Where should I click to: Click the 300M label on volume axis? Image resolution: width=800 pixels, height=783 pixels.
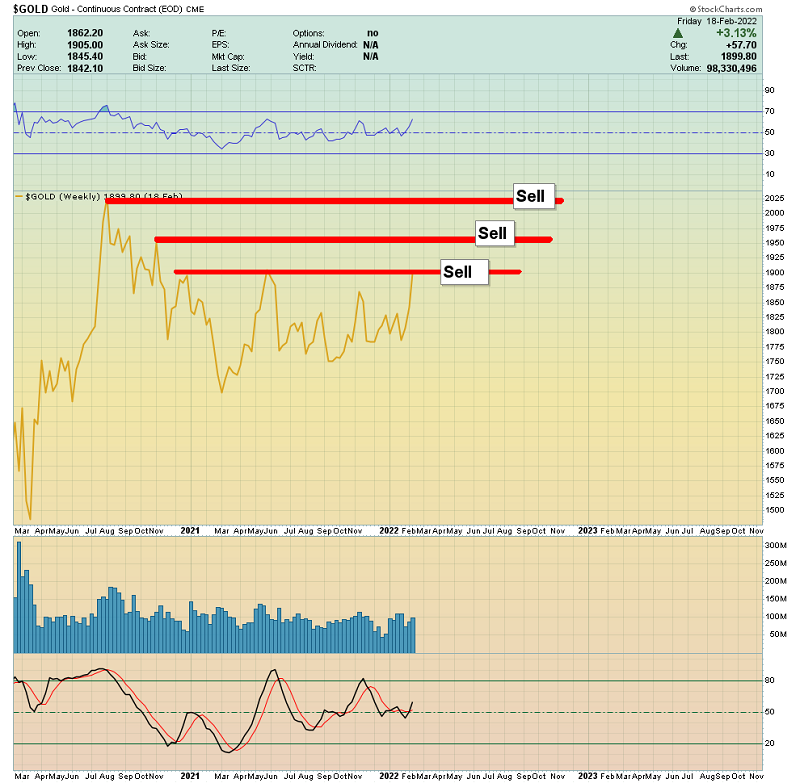777,545
